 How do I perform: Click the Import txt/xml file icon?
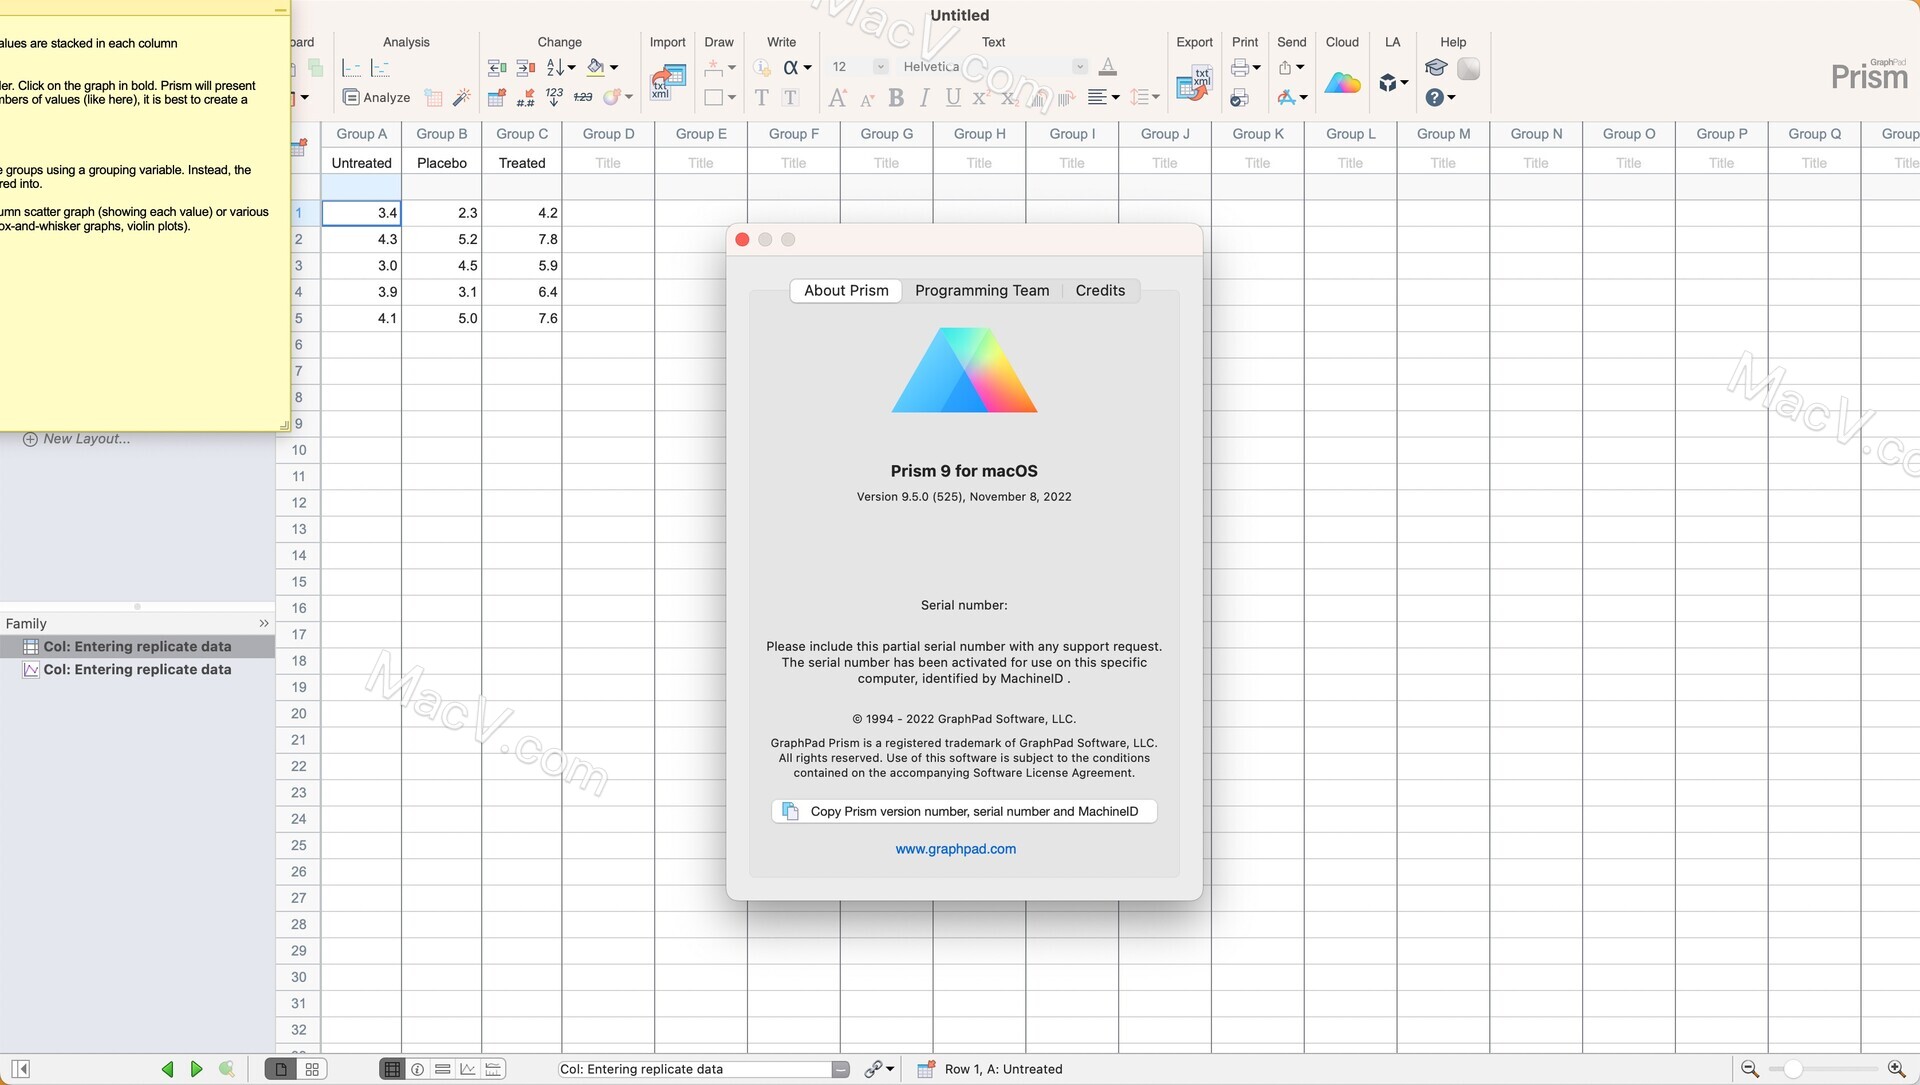click(667, 81)
